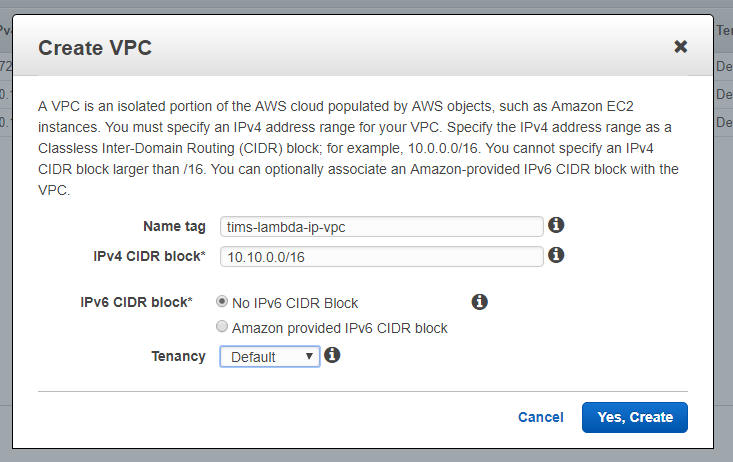Click the IPv6 CIDR block* label
Image resolution: width=733 pixels, height=462 pixels.
(136, 302)
